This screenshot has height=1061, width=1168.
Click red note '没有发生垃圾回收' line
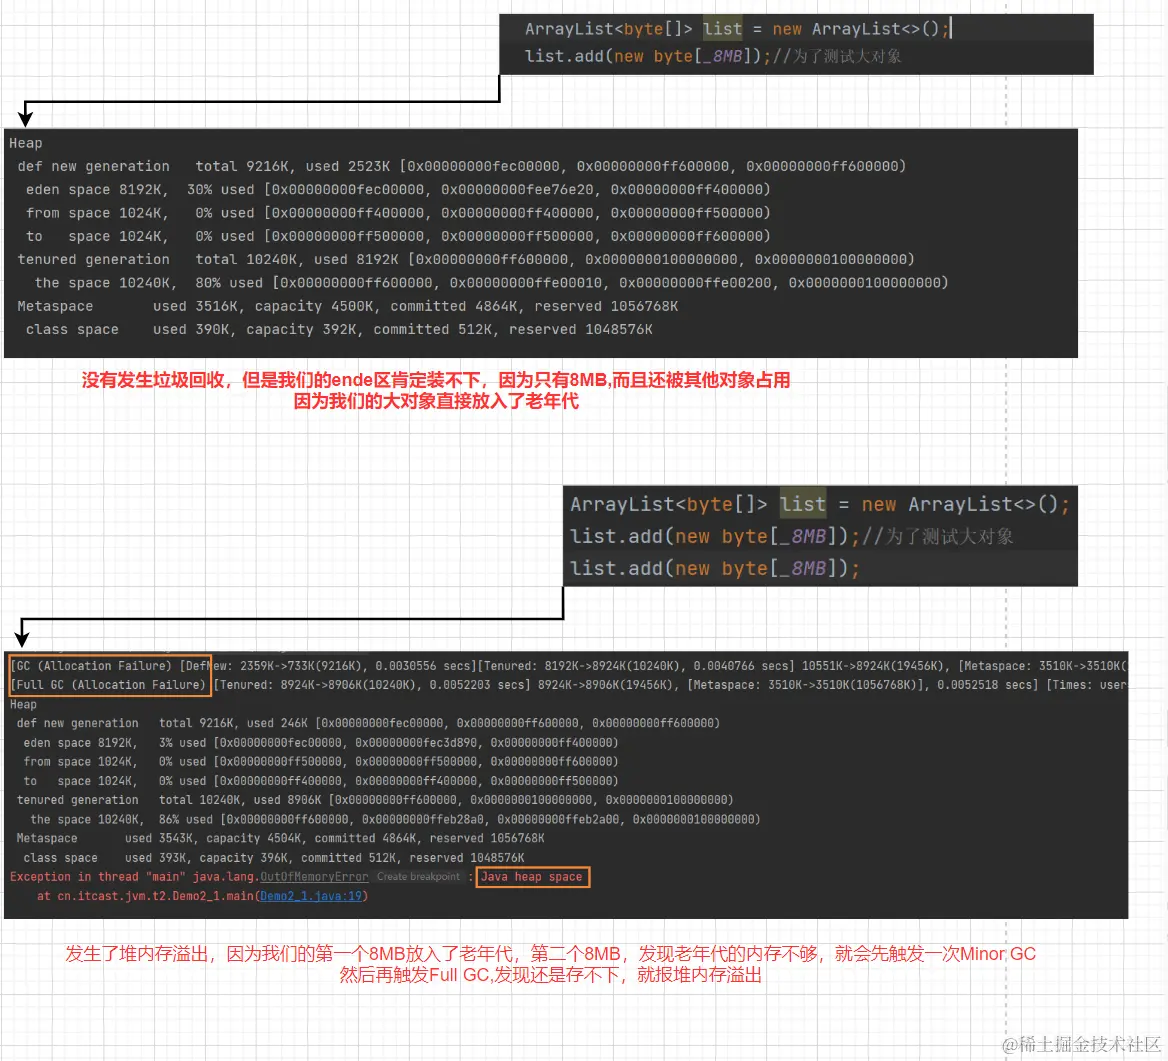(x=436, y=380)
